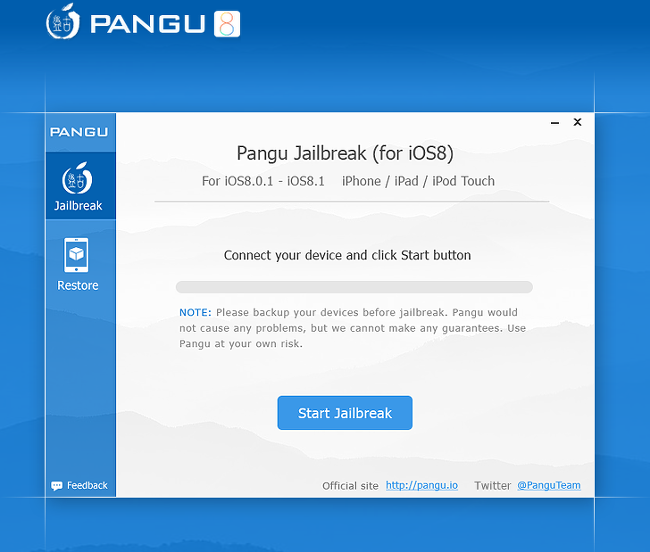Select the Jailbreak apple icon in sidebar
The image size is (650, 552).
(77, 178)
